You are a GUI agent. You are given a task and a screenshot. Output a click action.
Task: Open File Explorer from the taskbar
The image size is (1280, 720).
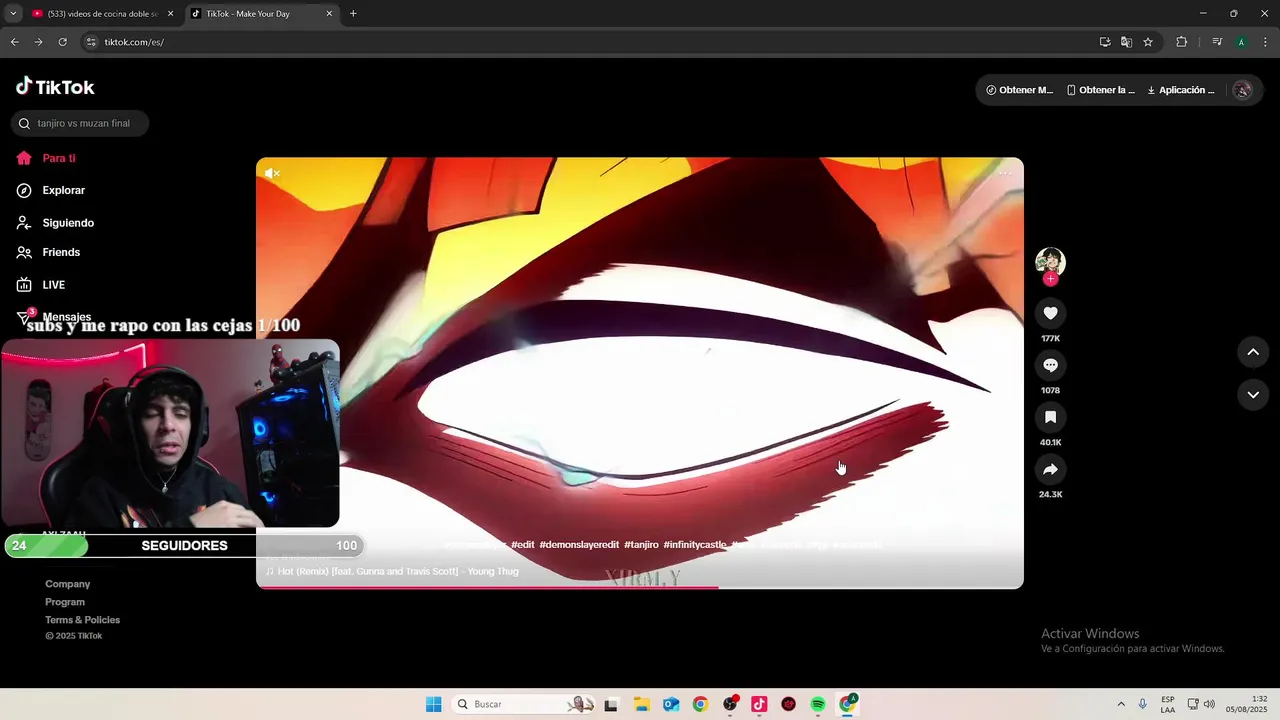(641, 704)
